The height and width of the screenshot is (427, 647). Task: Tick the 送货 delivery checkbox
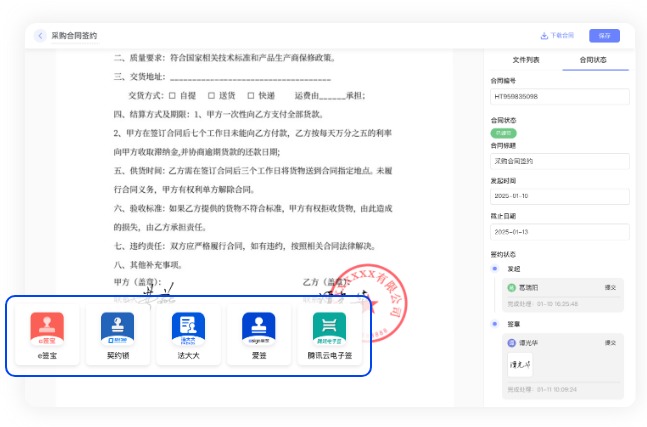[211, 96]
